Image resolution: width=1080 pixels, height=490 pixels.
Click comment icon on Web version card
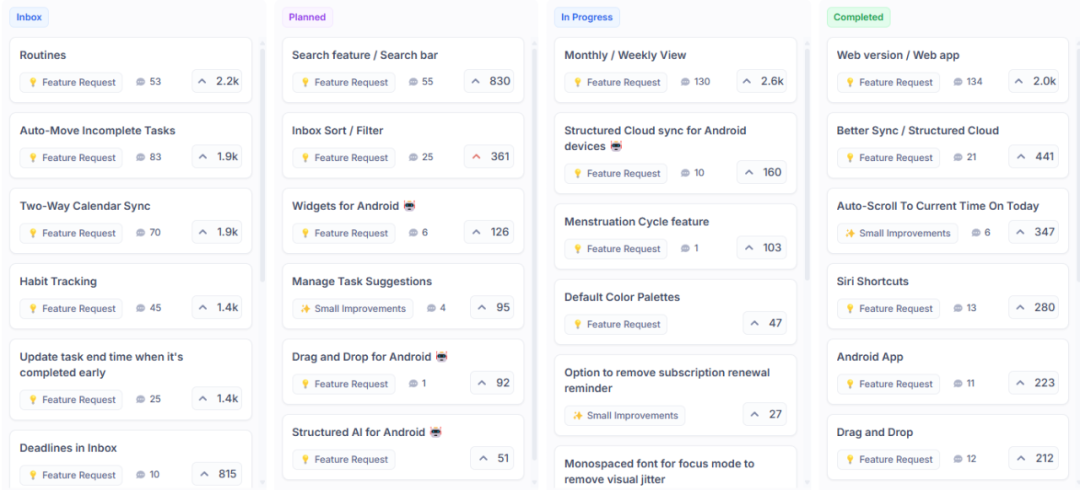(958, 82)
